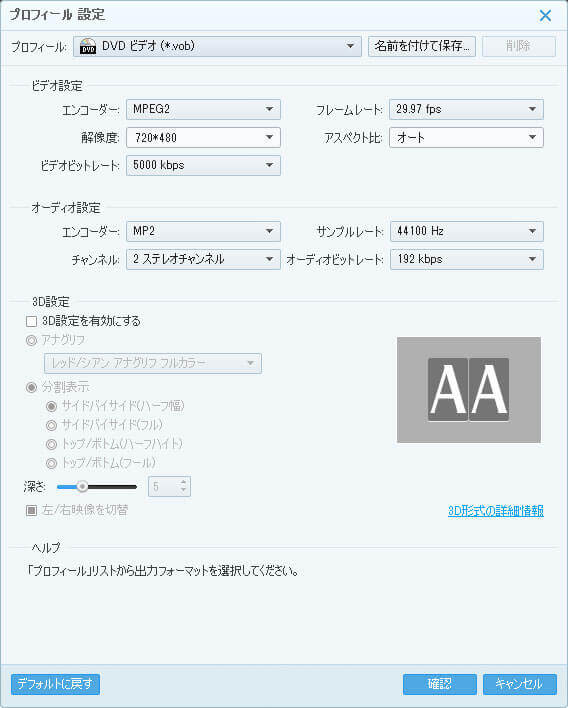Open video エンコーダー MPEG2 dropdown
Viewport: 568px width, 708px height.
(x=203, y=109)
